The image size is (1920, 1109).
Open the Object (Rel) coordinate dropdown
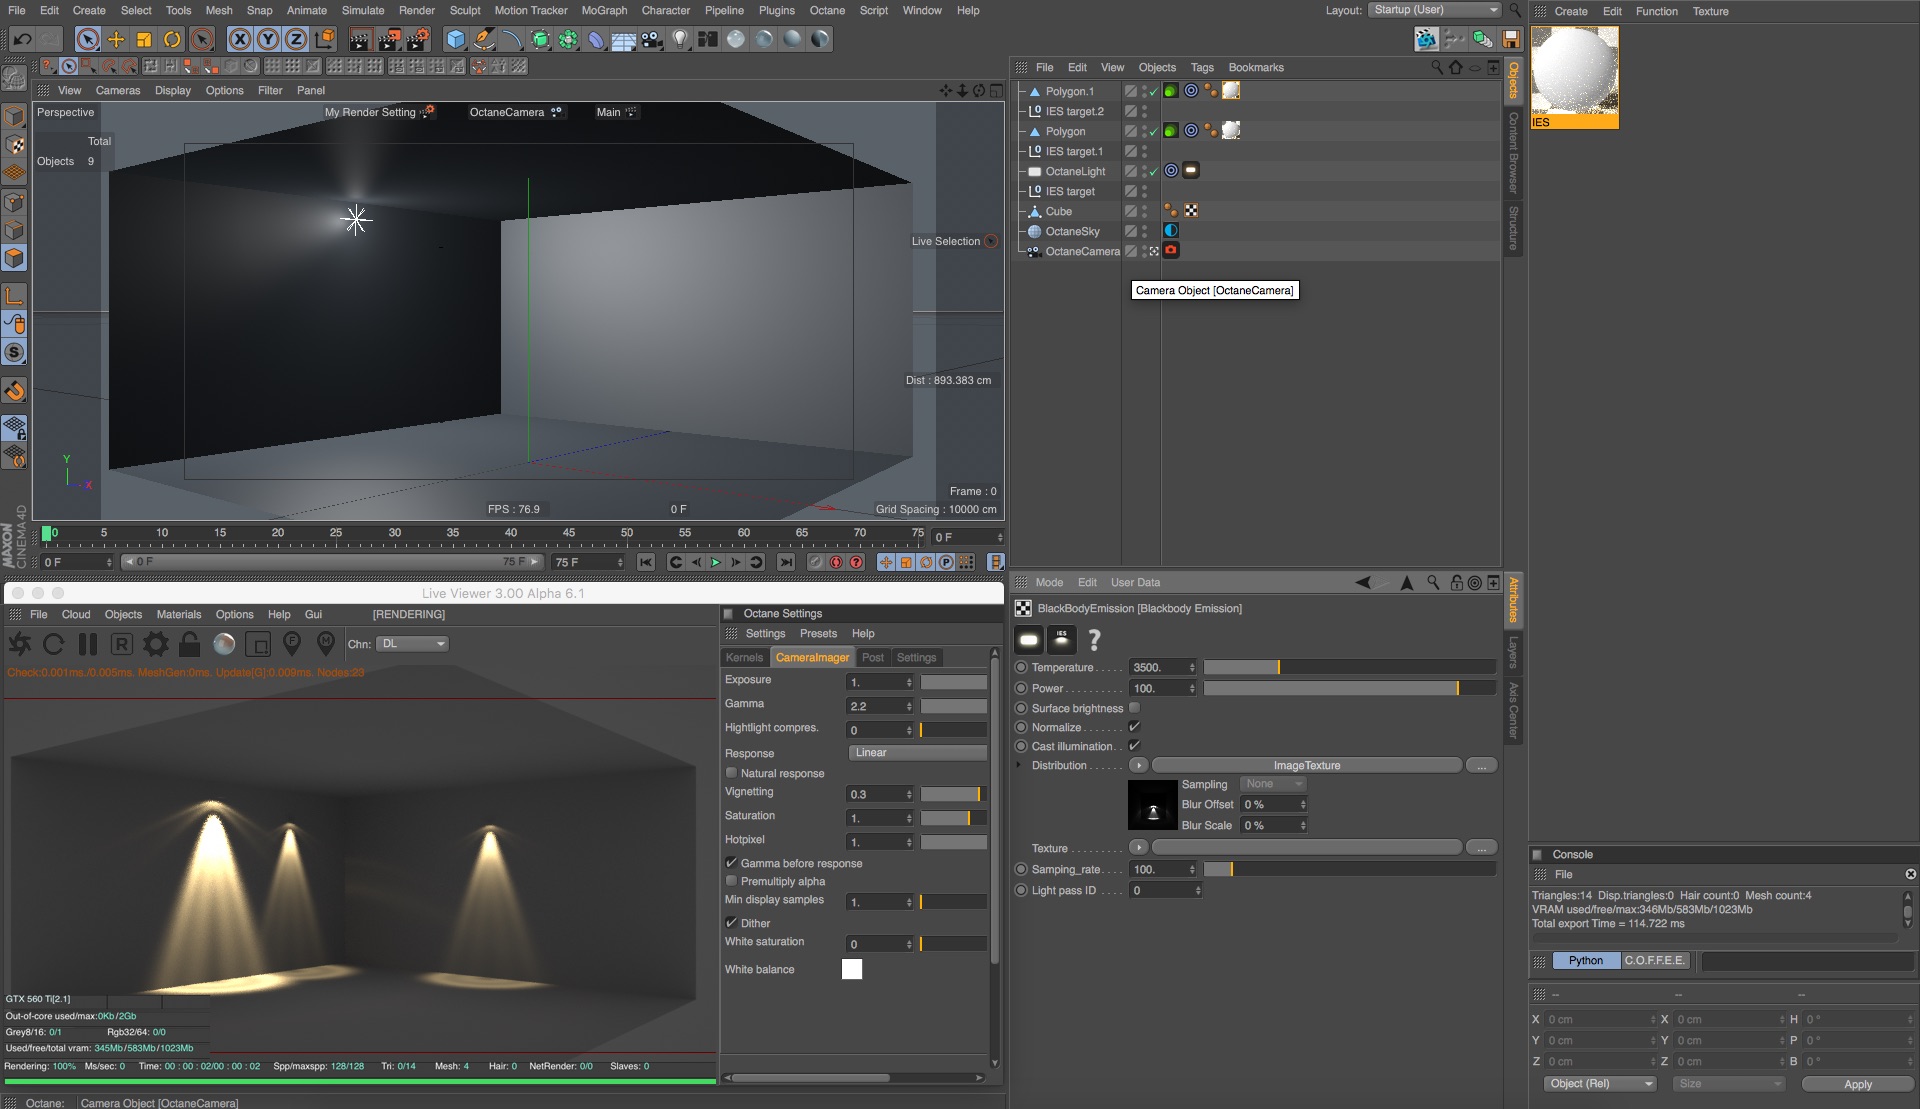click(x=1599, y=1084)
